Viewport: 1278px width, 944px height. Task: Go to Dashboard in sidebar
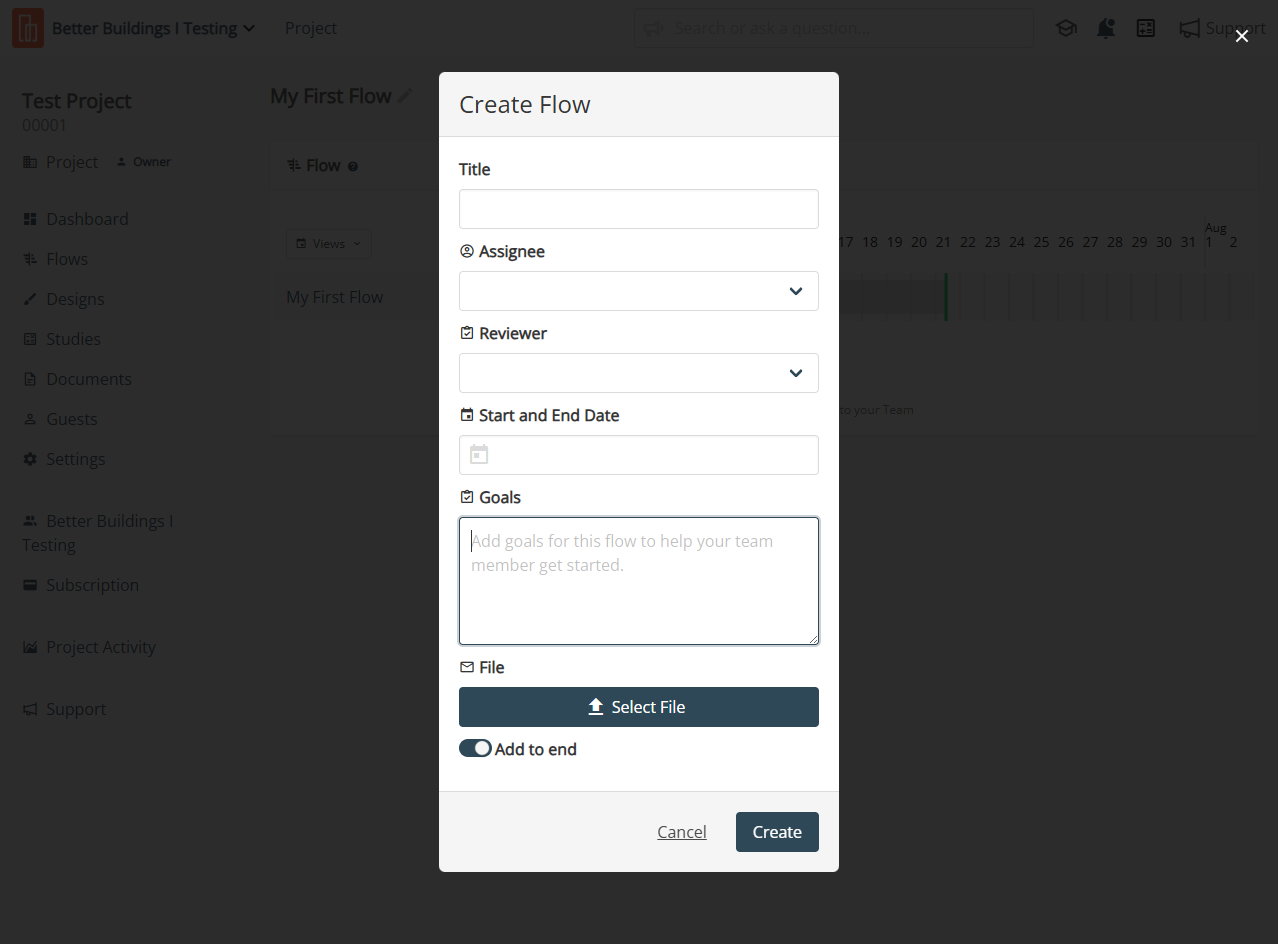click(76, 219)
